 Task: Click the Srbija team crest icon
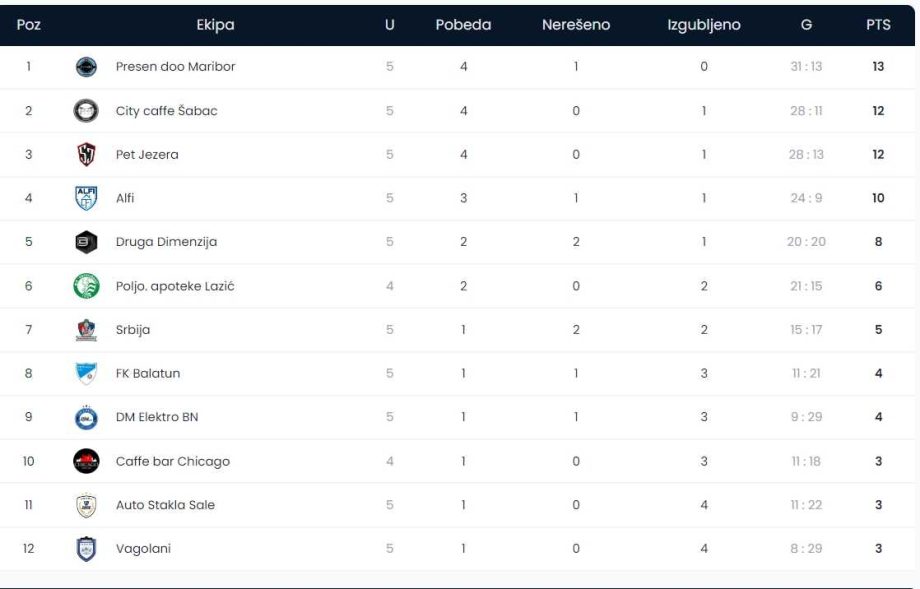pyautogui.click(x=86, y=330)
